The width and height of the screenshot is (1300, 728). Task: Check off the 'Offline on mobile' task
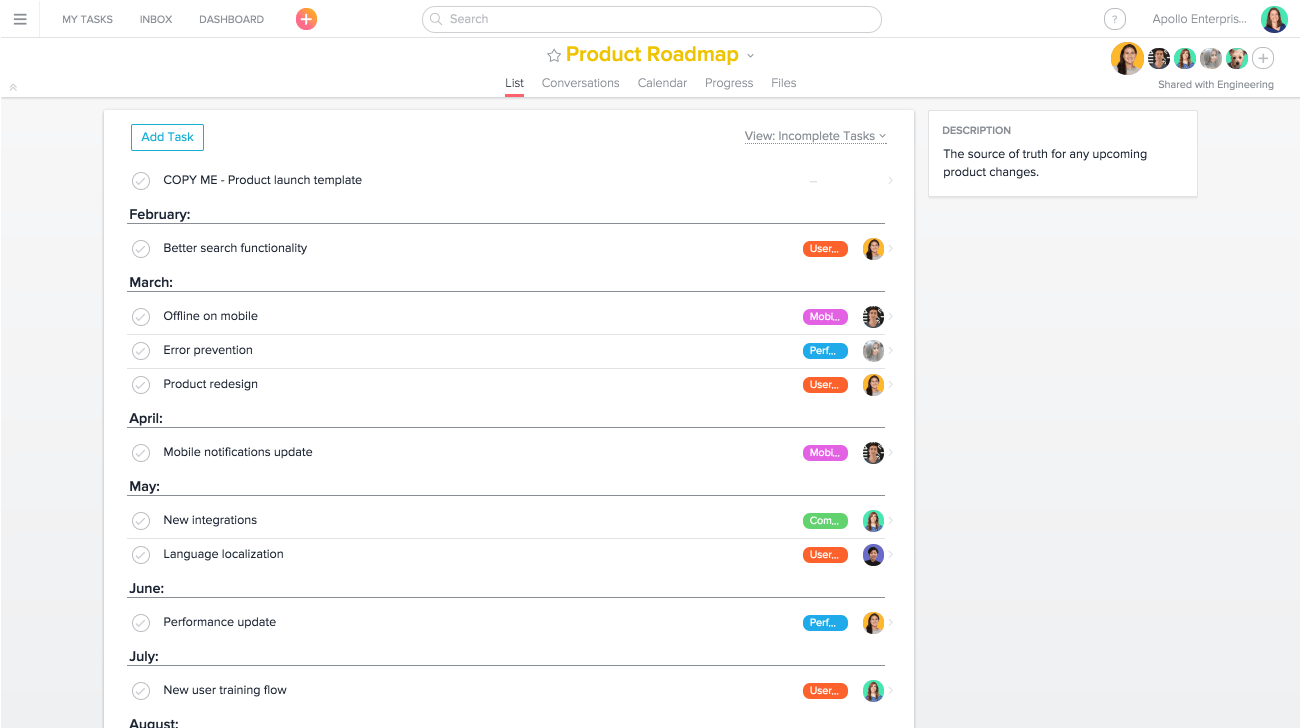pyautogui.click(x=140, y=316)
